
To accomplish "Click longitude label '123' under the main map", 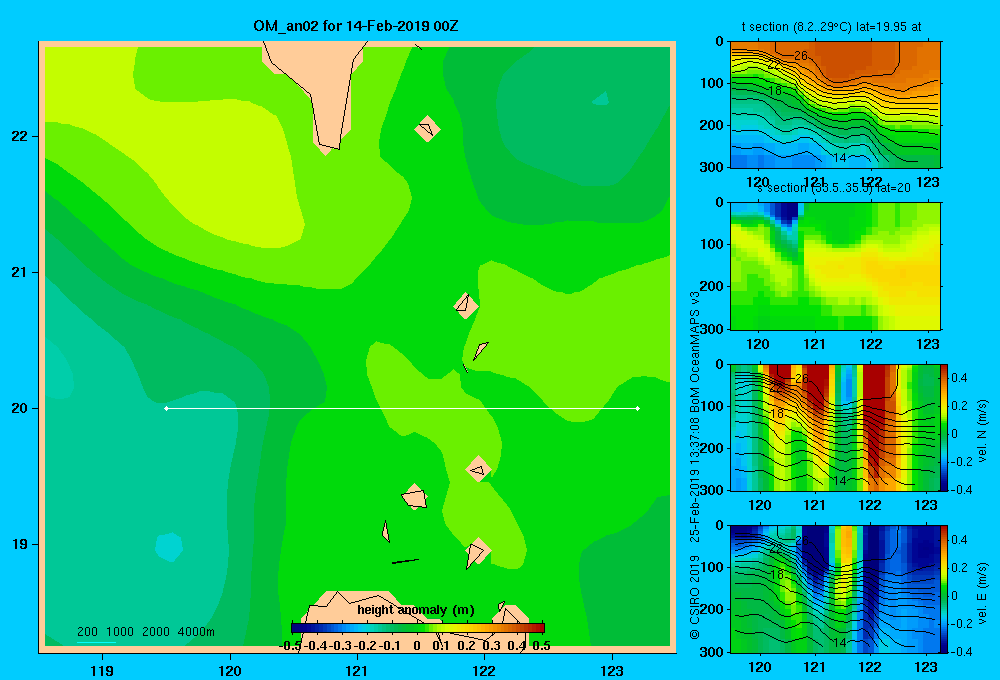I will coord(612,670).
